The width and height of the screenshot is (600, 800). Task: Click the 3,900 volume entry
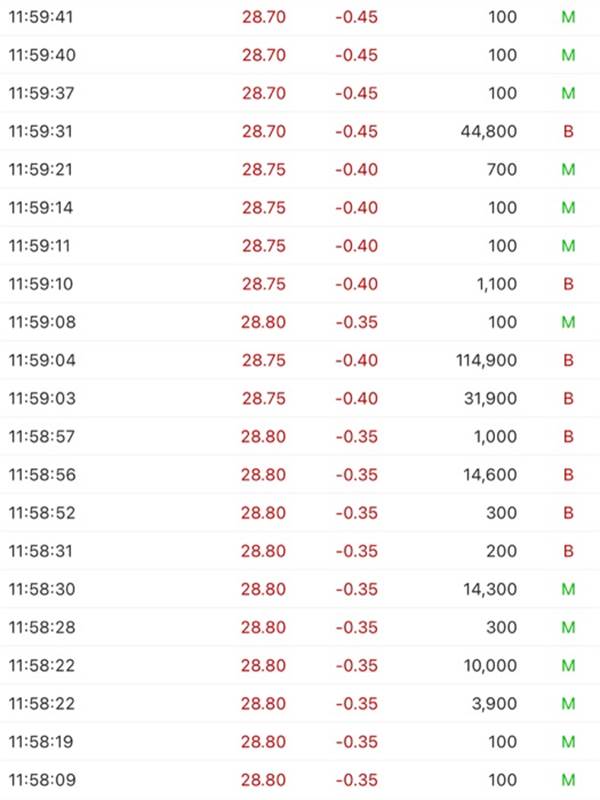493,704
